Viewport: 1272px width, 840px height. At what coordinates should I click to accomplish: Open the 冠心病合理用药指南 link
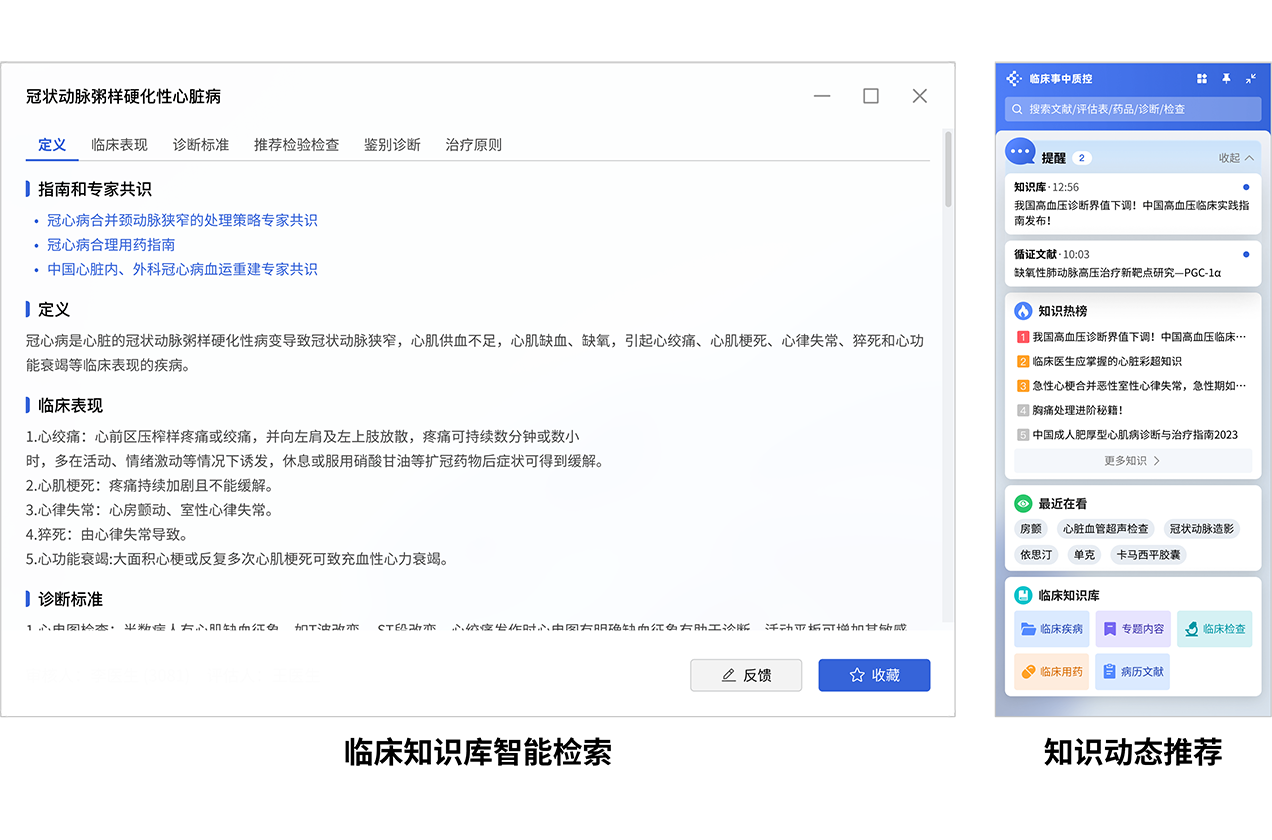tap(112, 245)
